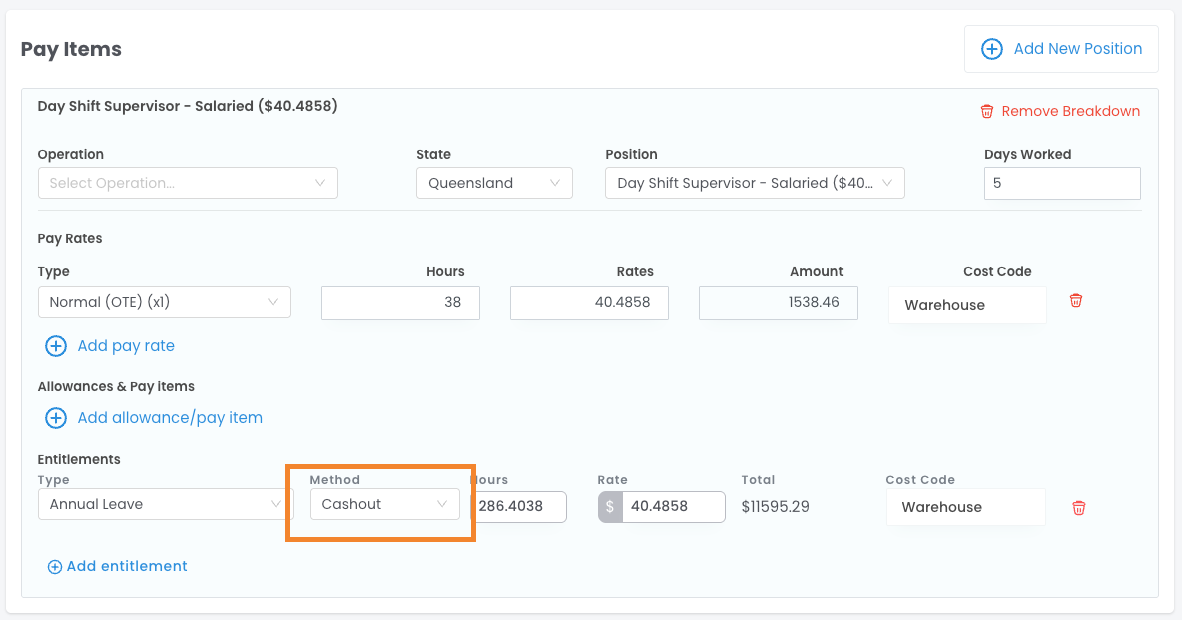Click the entitlement Hours field showing 286.4038
The height and width of the screenshot is (620, 1182).
pyautogui.click(x=518, y=507)
